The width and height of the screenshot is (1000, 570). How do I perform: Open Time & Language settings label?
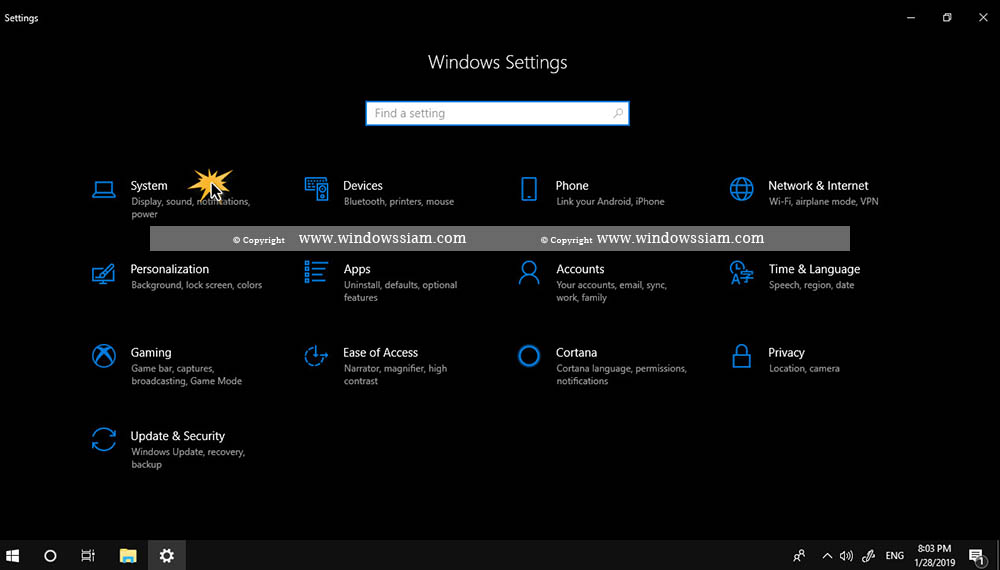click(814, 269)
